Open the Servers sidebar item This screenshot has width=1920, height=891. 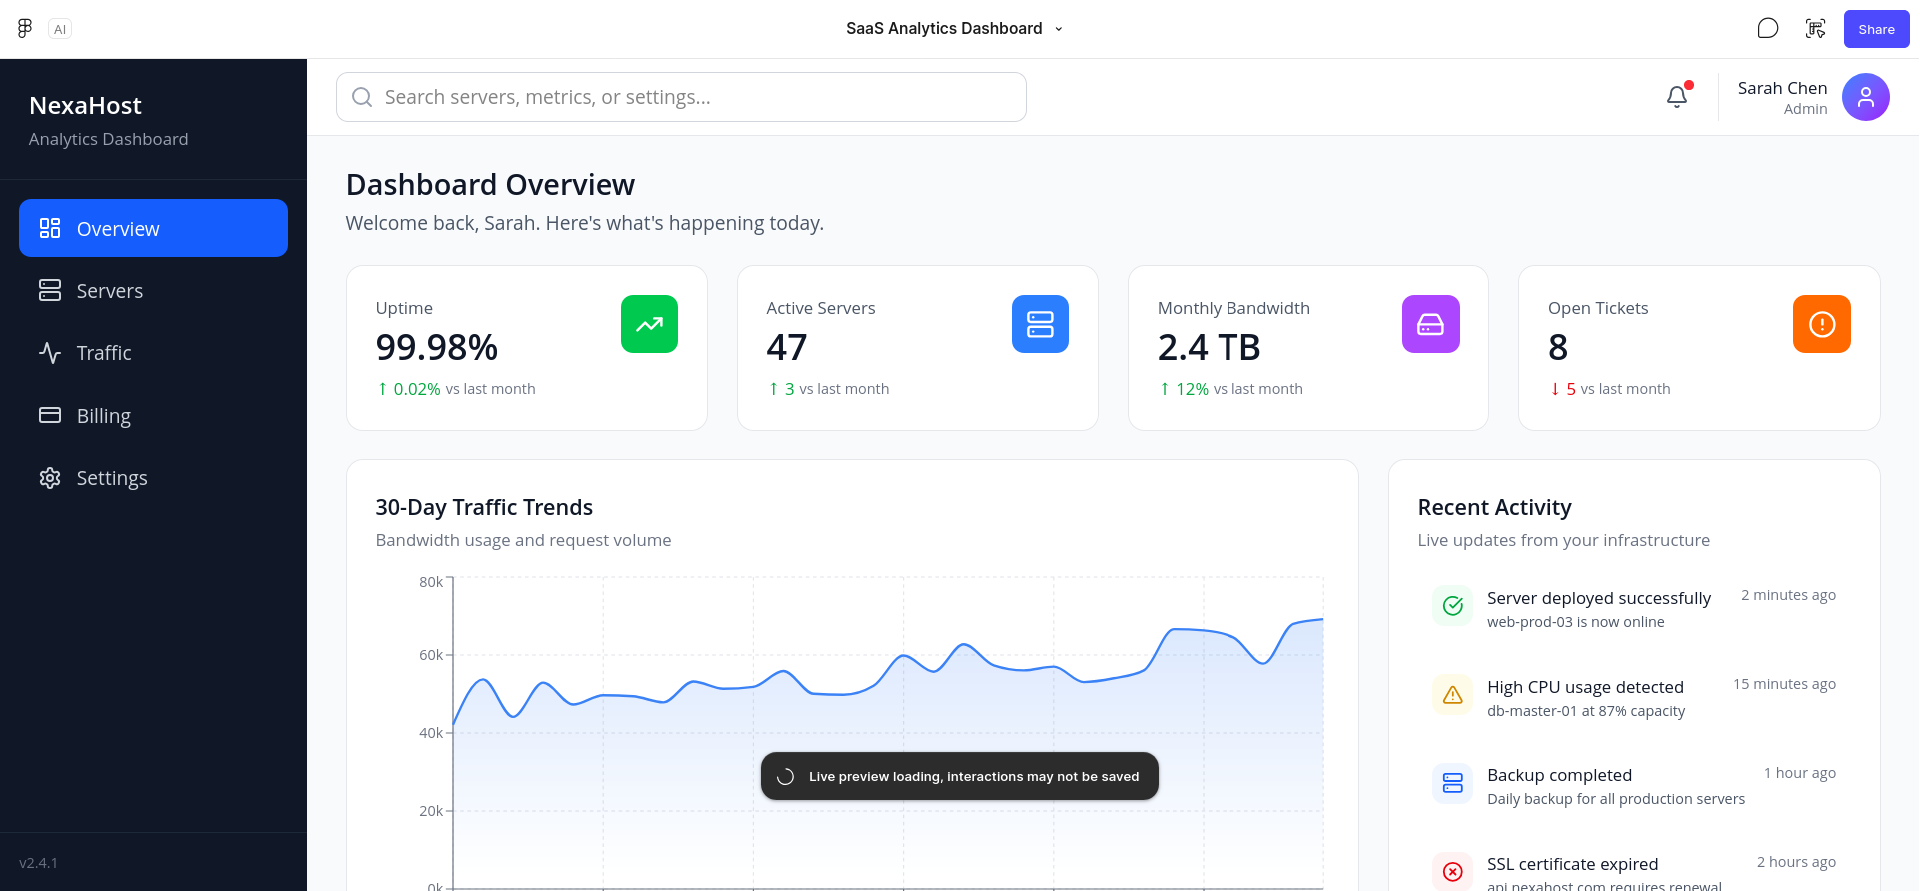click(x=153, y=290)
